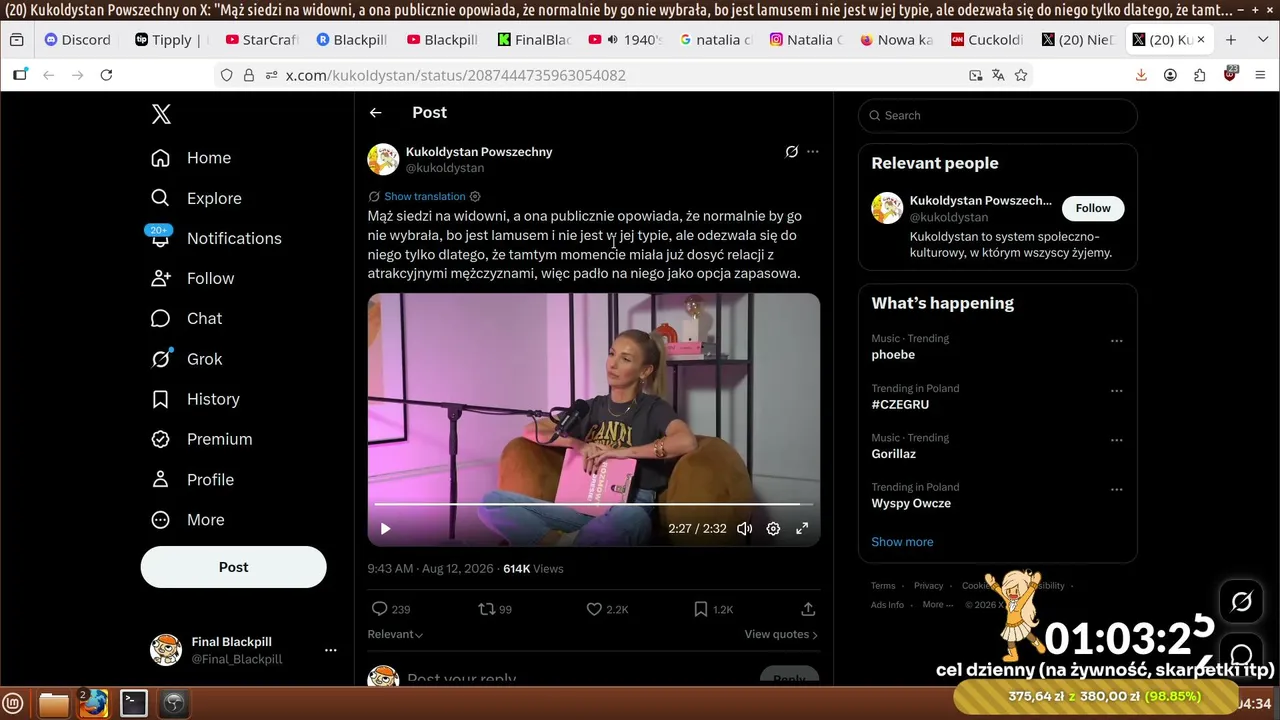Open Premium in the sidebar
This screenshot has width=1280, height=720.
tap(201, 439)
